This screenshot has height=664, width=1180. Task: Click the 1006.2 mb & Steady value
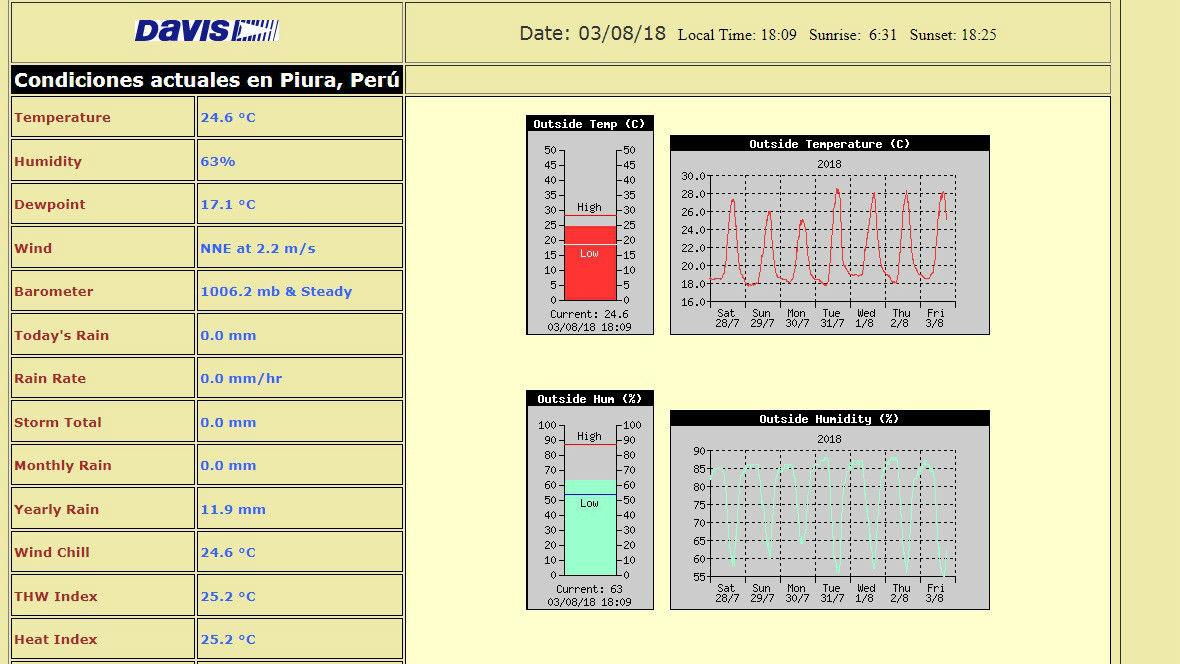point(276,292)
